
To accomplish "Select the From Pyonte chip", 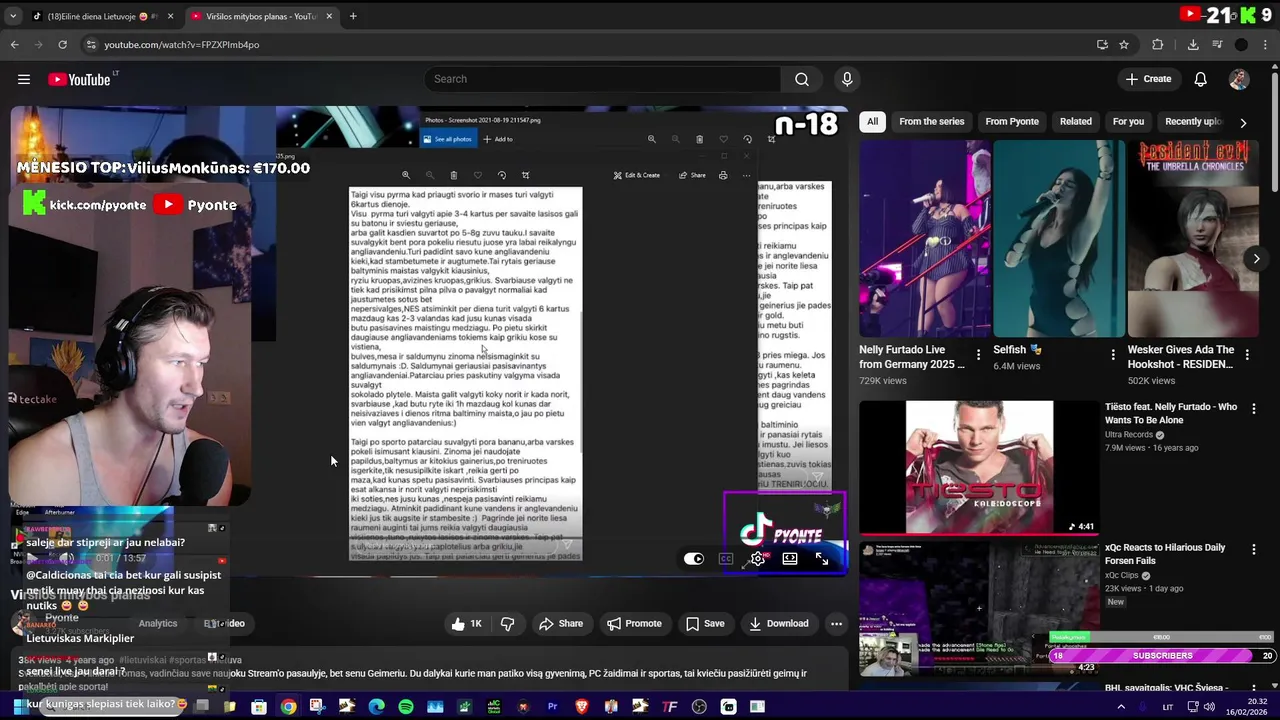I will [x=1012, y=122].
